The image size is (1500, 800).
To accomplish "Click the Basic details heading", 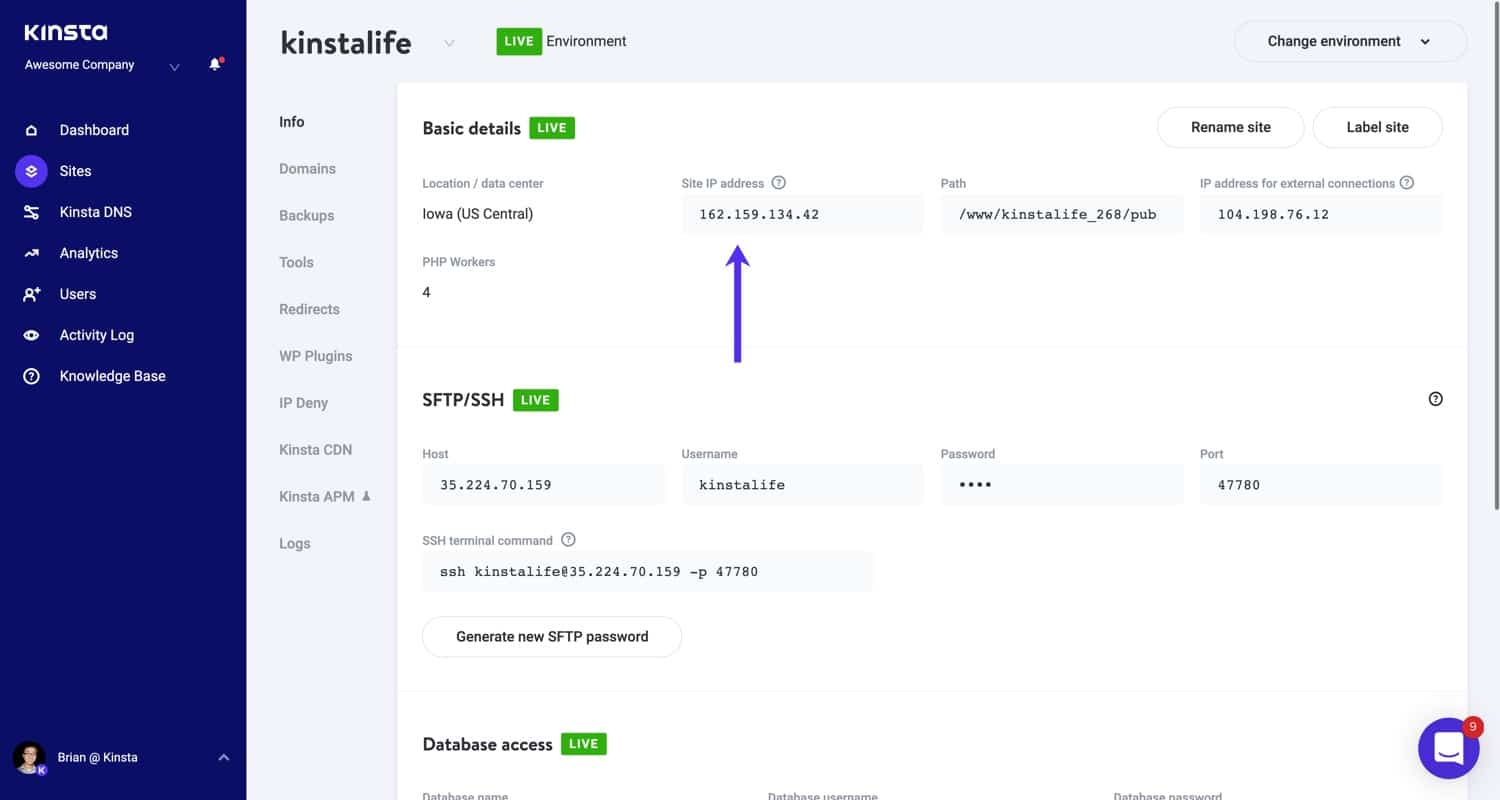I will (471, 128).
